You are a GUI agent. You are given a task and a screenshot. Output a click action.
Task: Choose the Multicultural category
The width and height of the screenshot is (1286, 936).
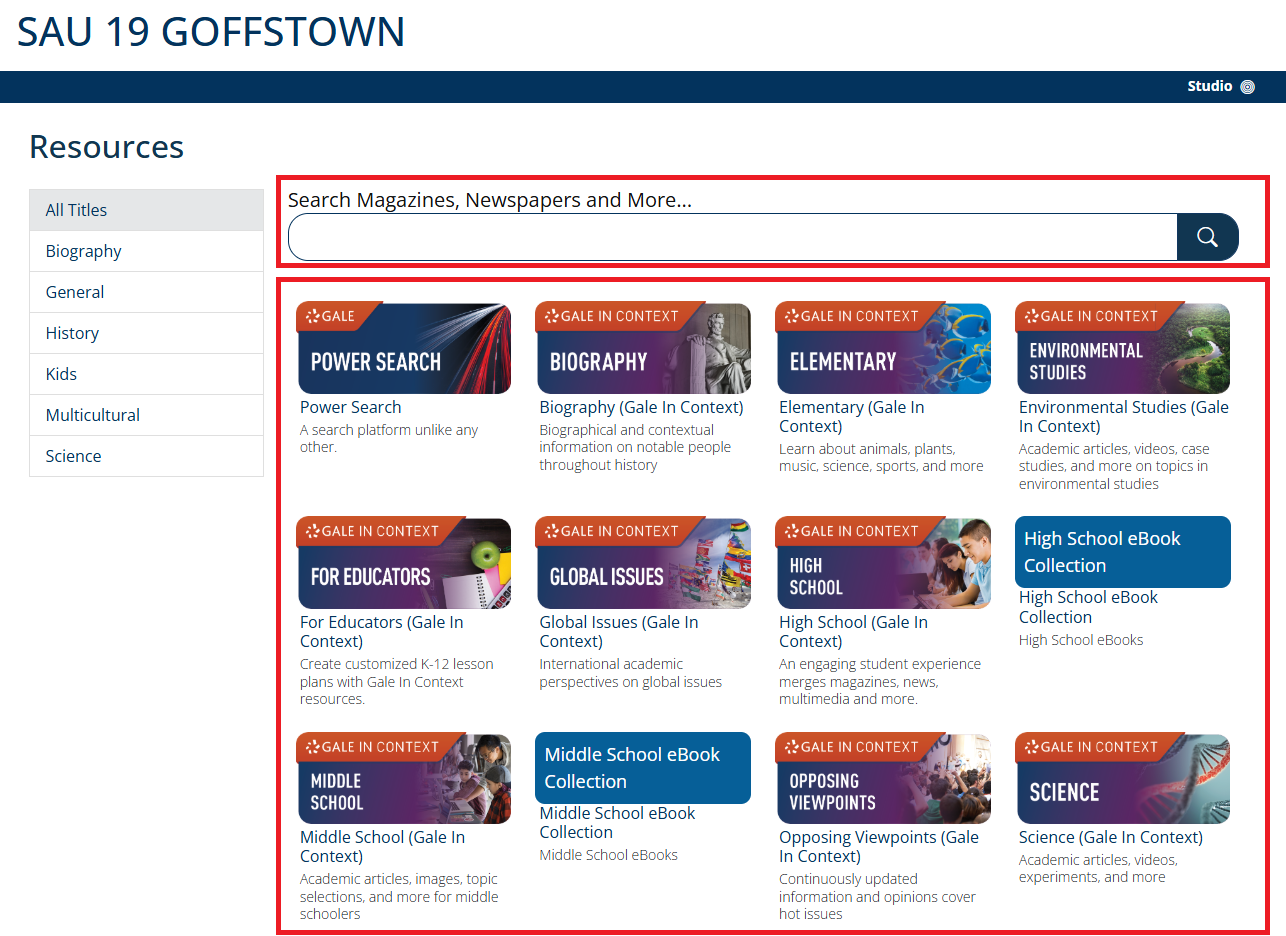146,415
